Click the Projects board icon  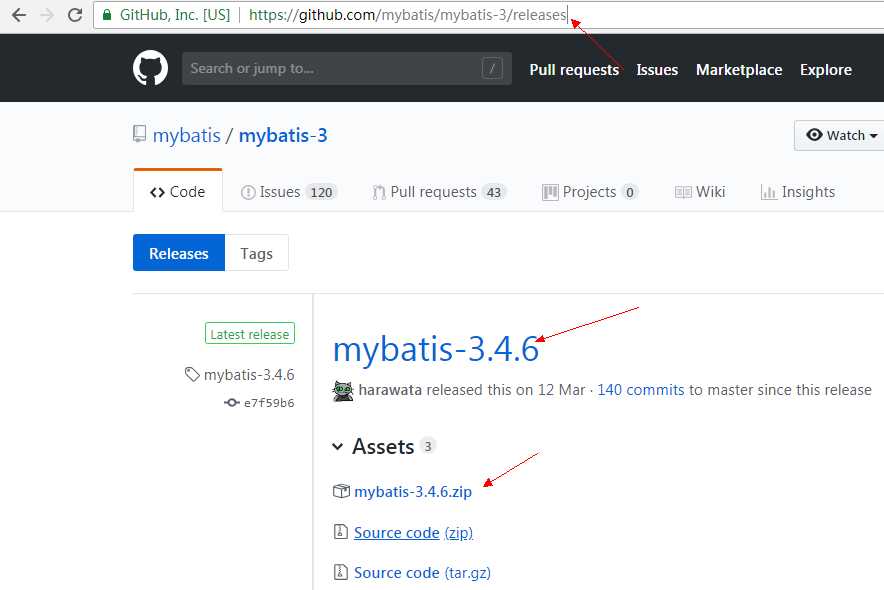[550, 193]
